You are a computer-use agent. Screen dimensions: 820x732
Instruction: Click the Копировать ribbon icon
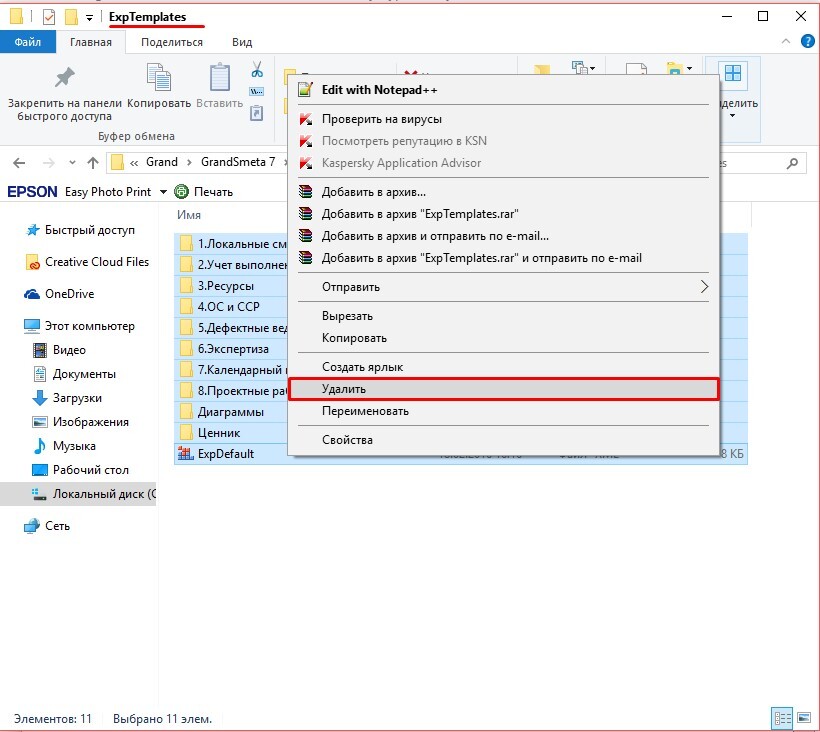(x=158, y=77)
